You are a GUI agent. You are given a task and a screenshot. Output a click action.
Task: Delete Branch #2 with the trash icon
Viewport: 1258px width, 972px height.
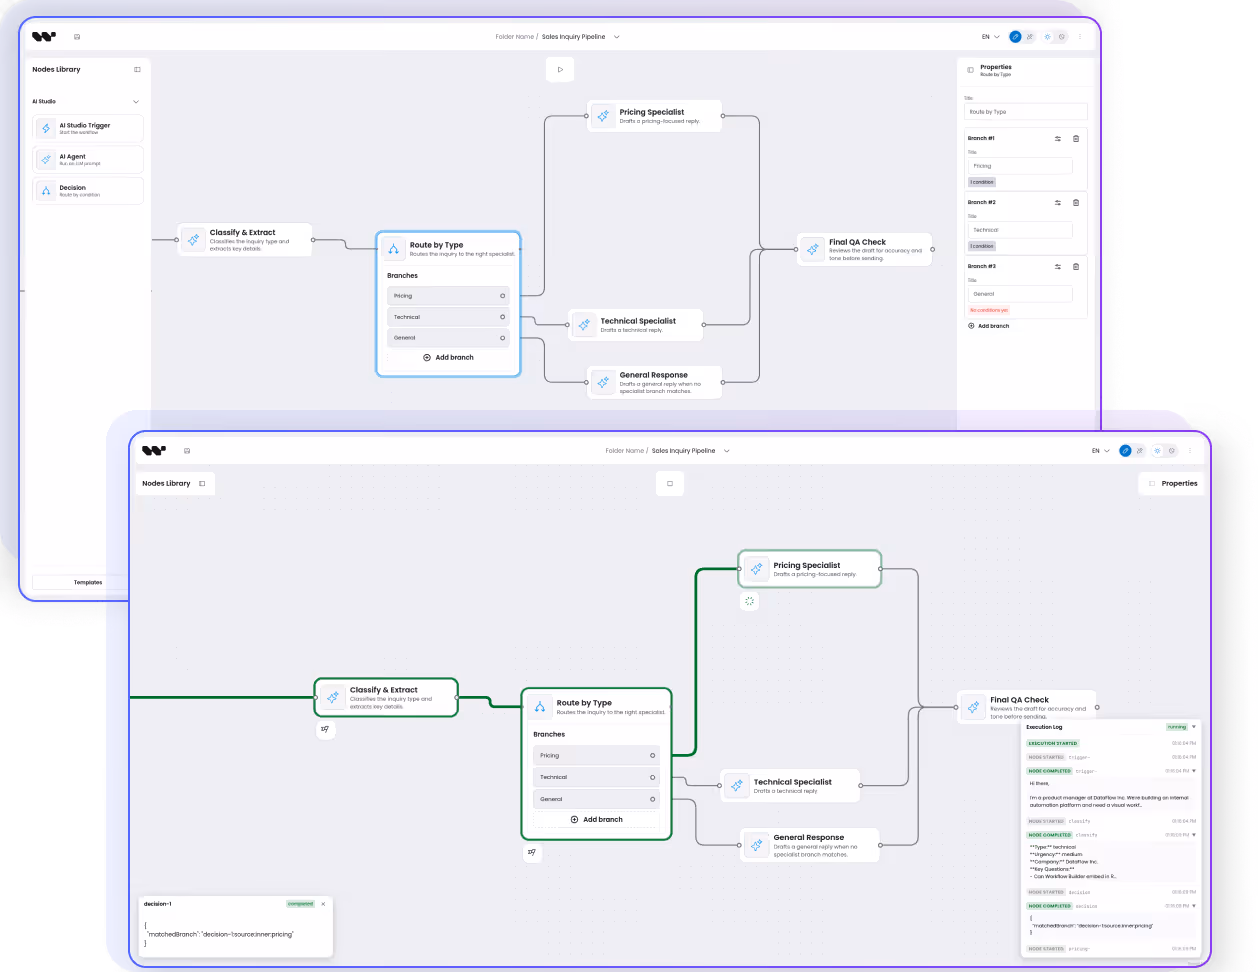pos(1076,202)
